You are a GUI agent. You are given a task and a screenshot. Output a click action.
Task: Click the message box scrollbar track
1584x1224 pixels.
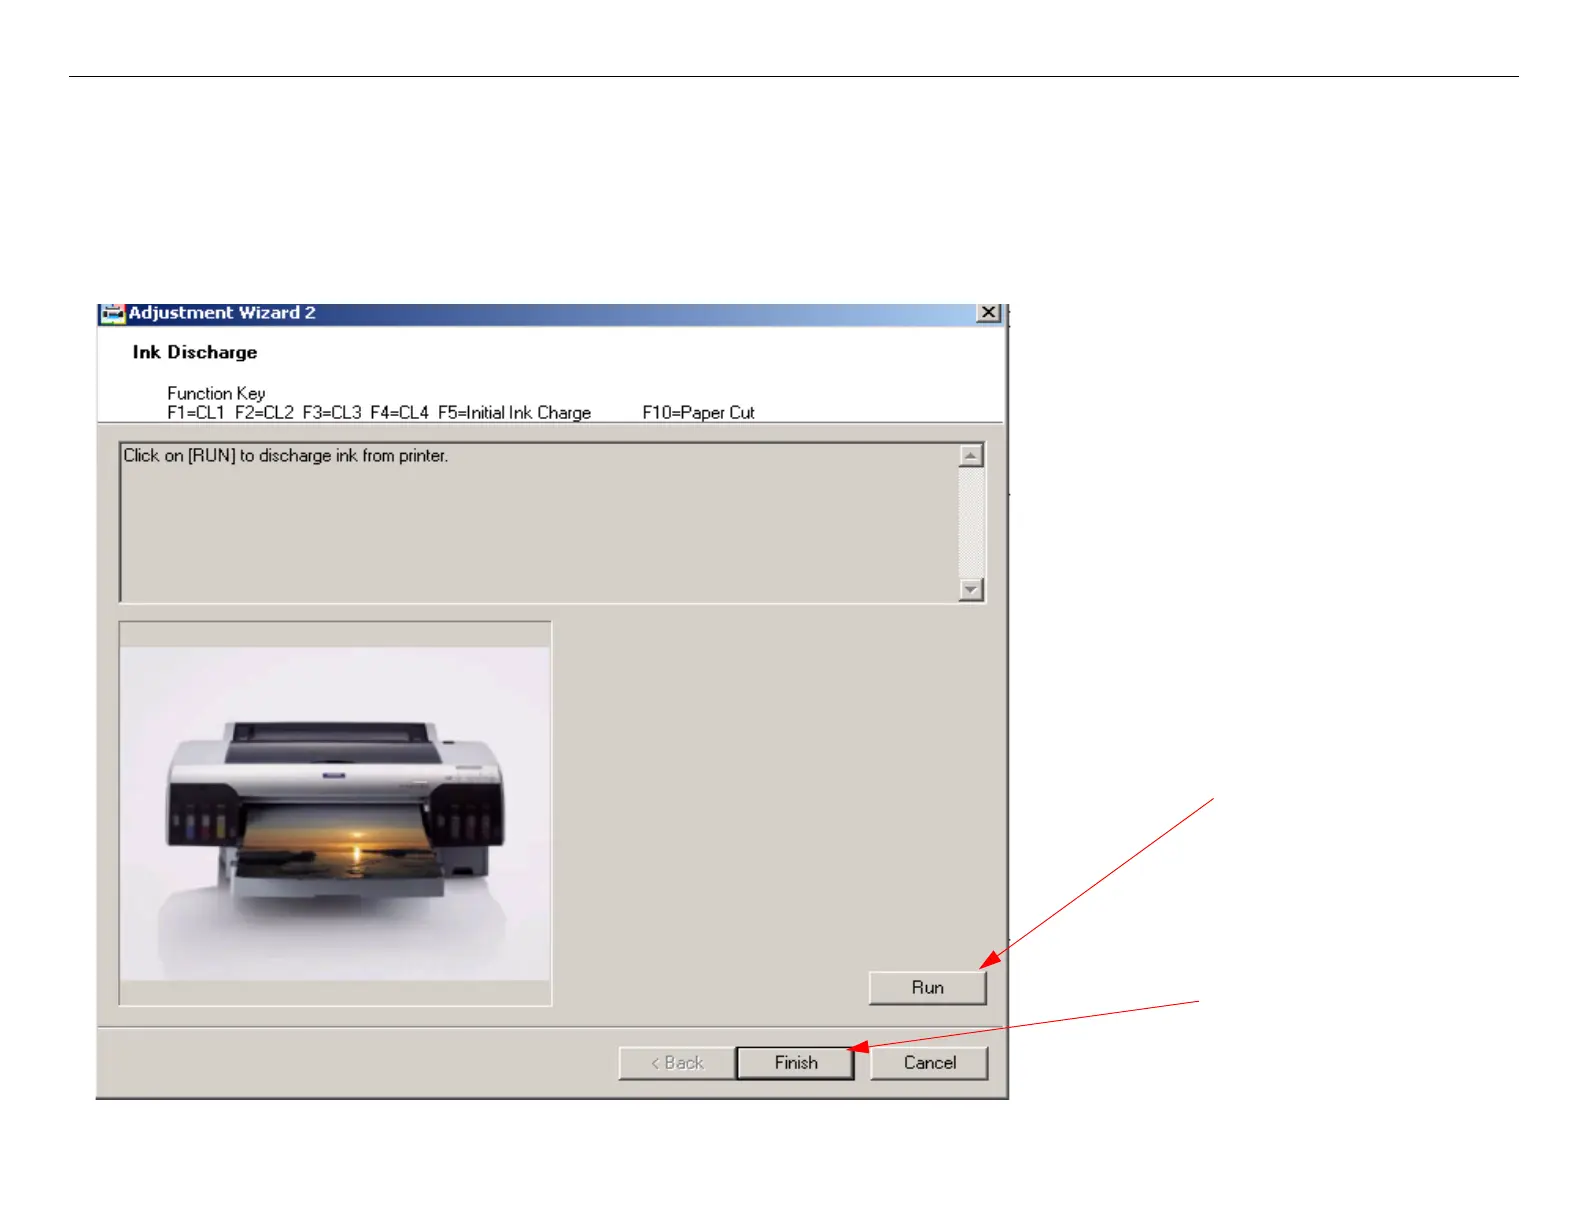[970, 522]
